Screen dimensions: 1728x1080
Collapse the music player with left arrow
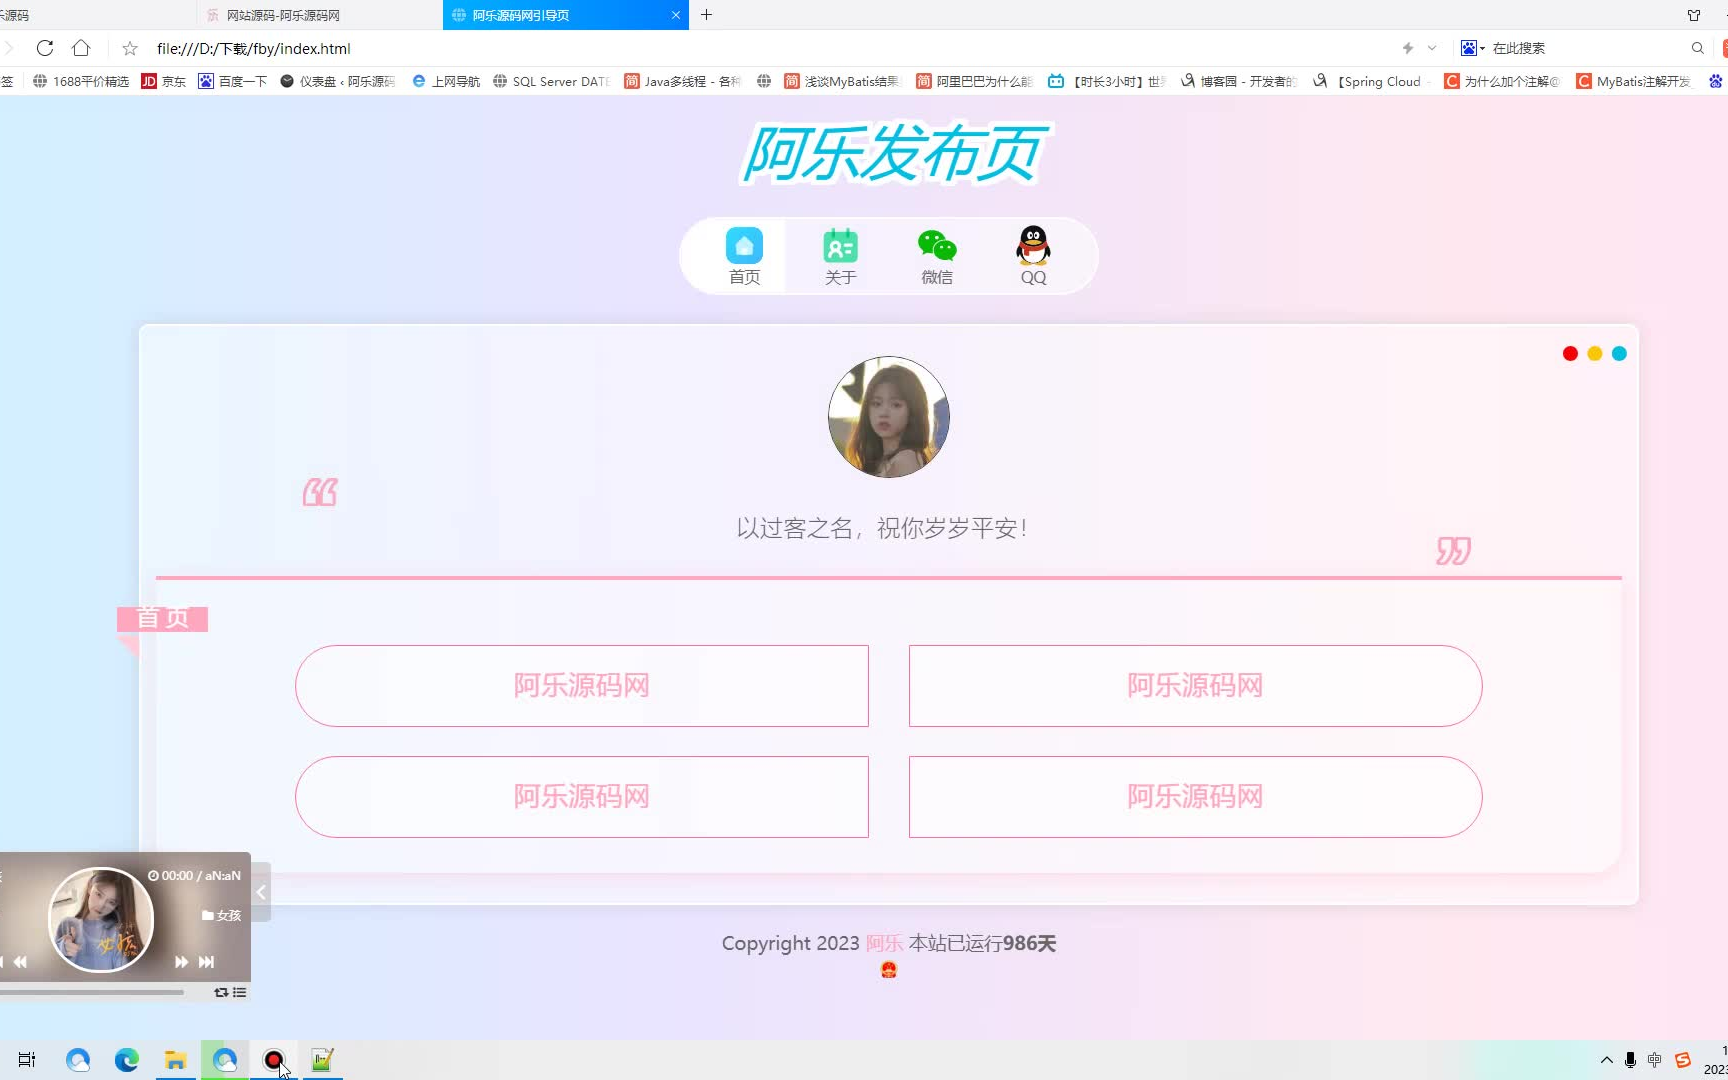[259, 891]
